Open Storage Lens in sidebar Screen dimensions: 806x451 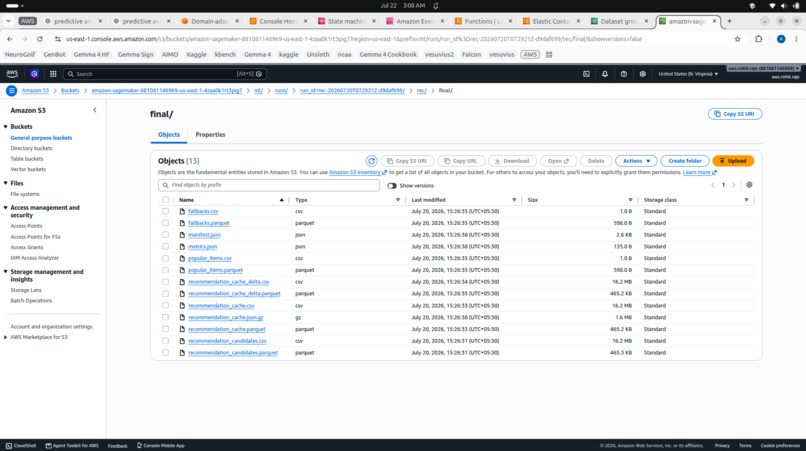[26, 291]
